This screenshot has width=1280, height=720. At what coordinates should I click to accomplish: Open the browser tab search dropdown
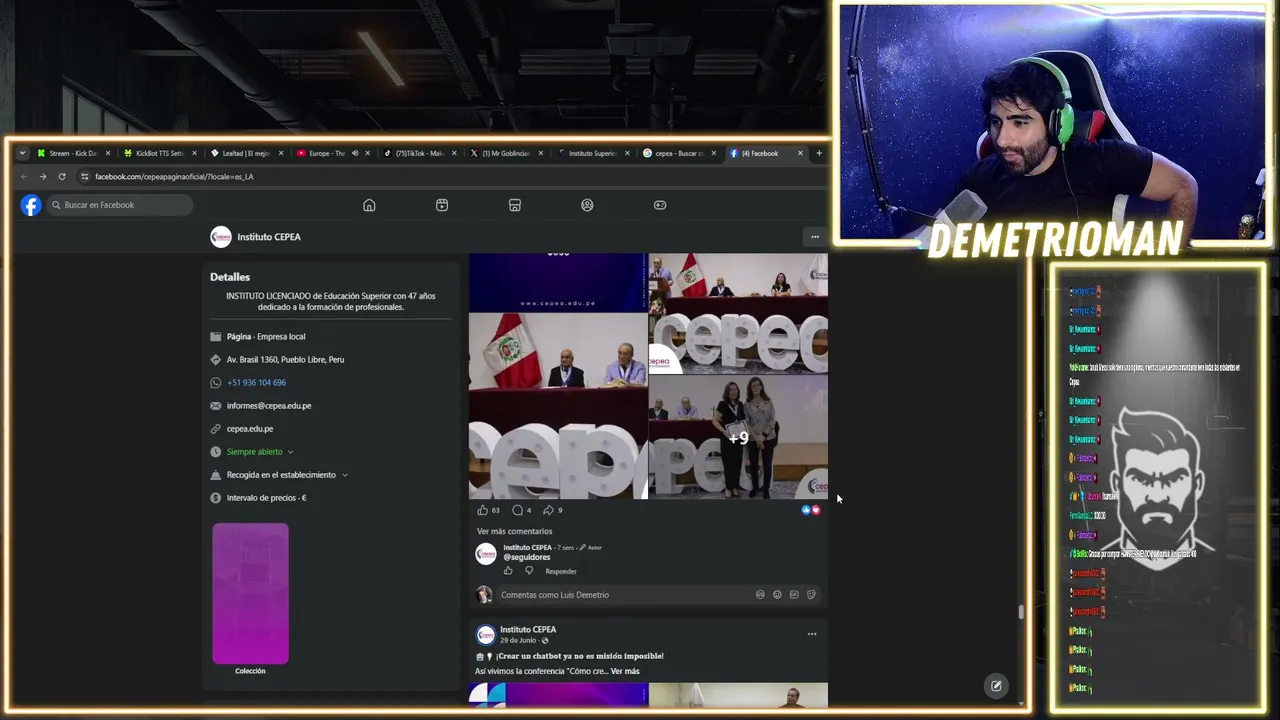coord(22,153)
